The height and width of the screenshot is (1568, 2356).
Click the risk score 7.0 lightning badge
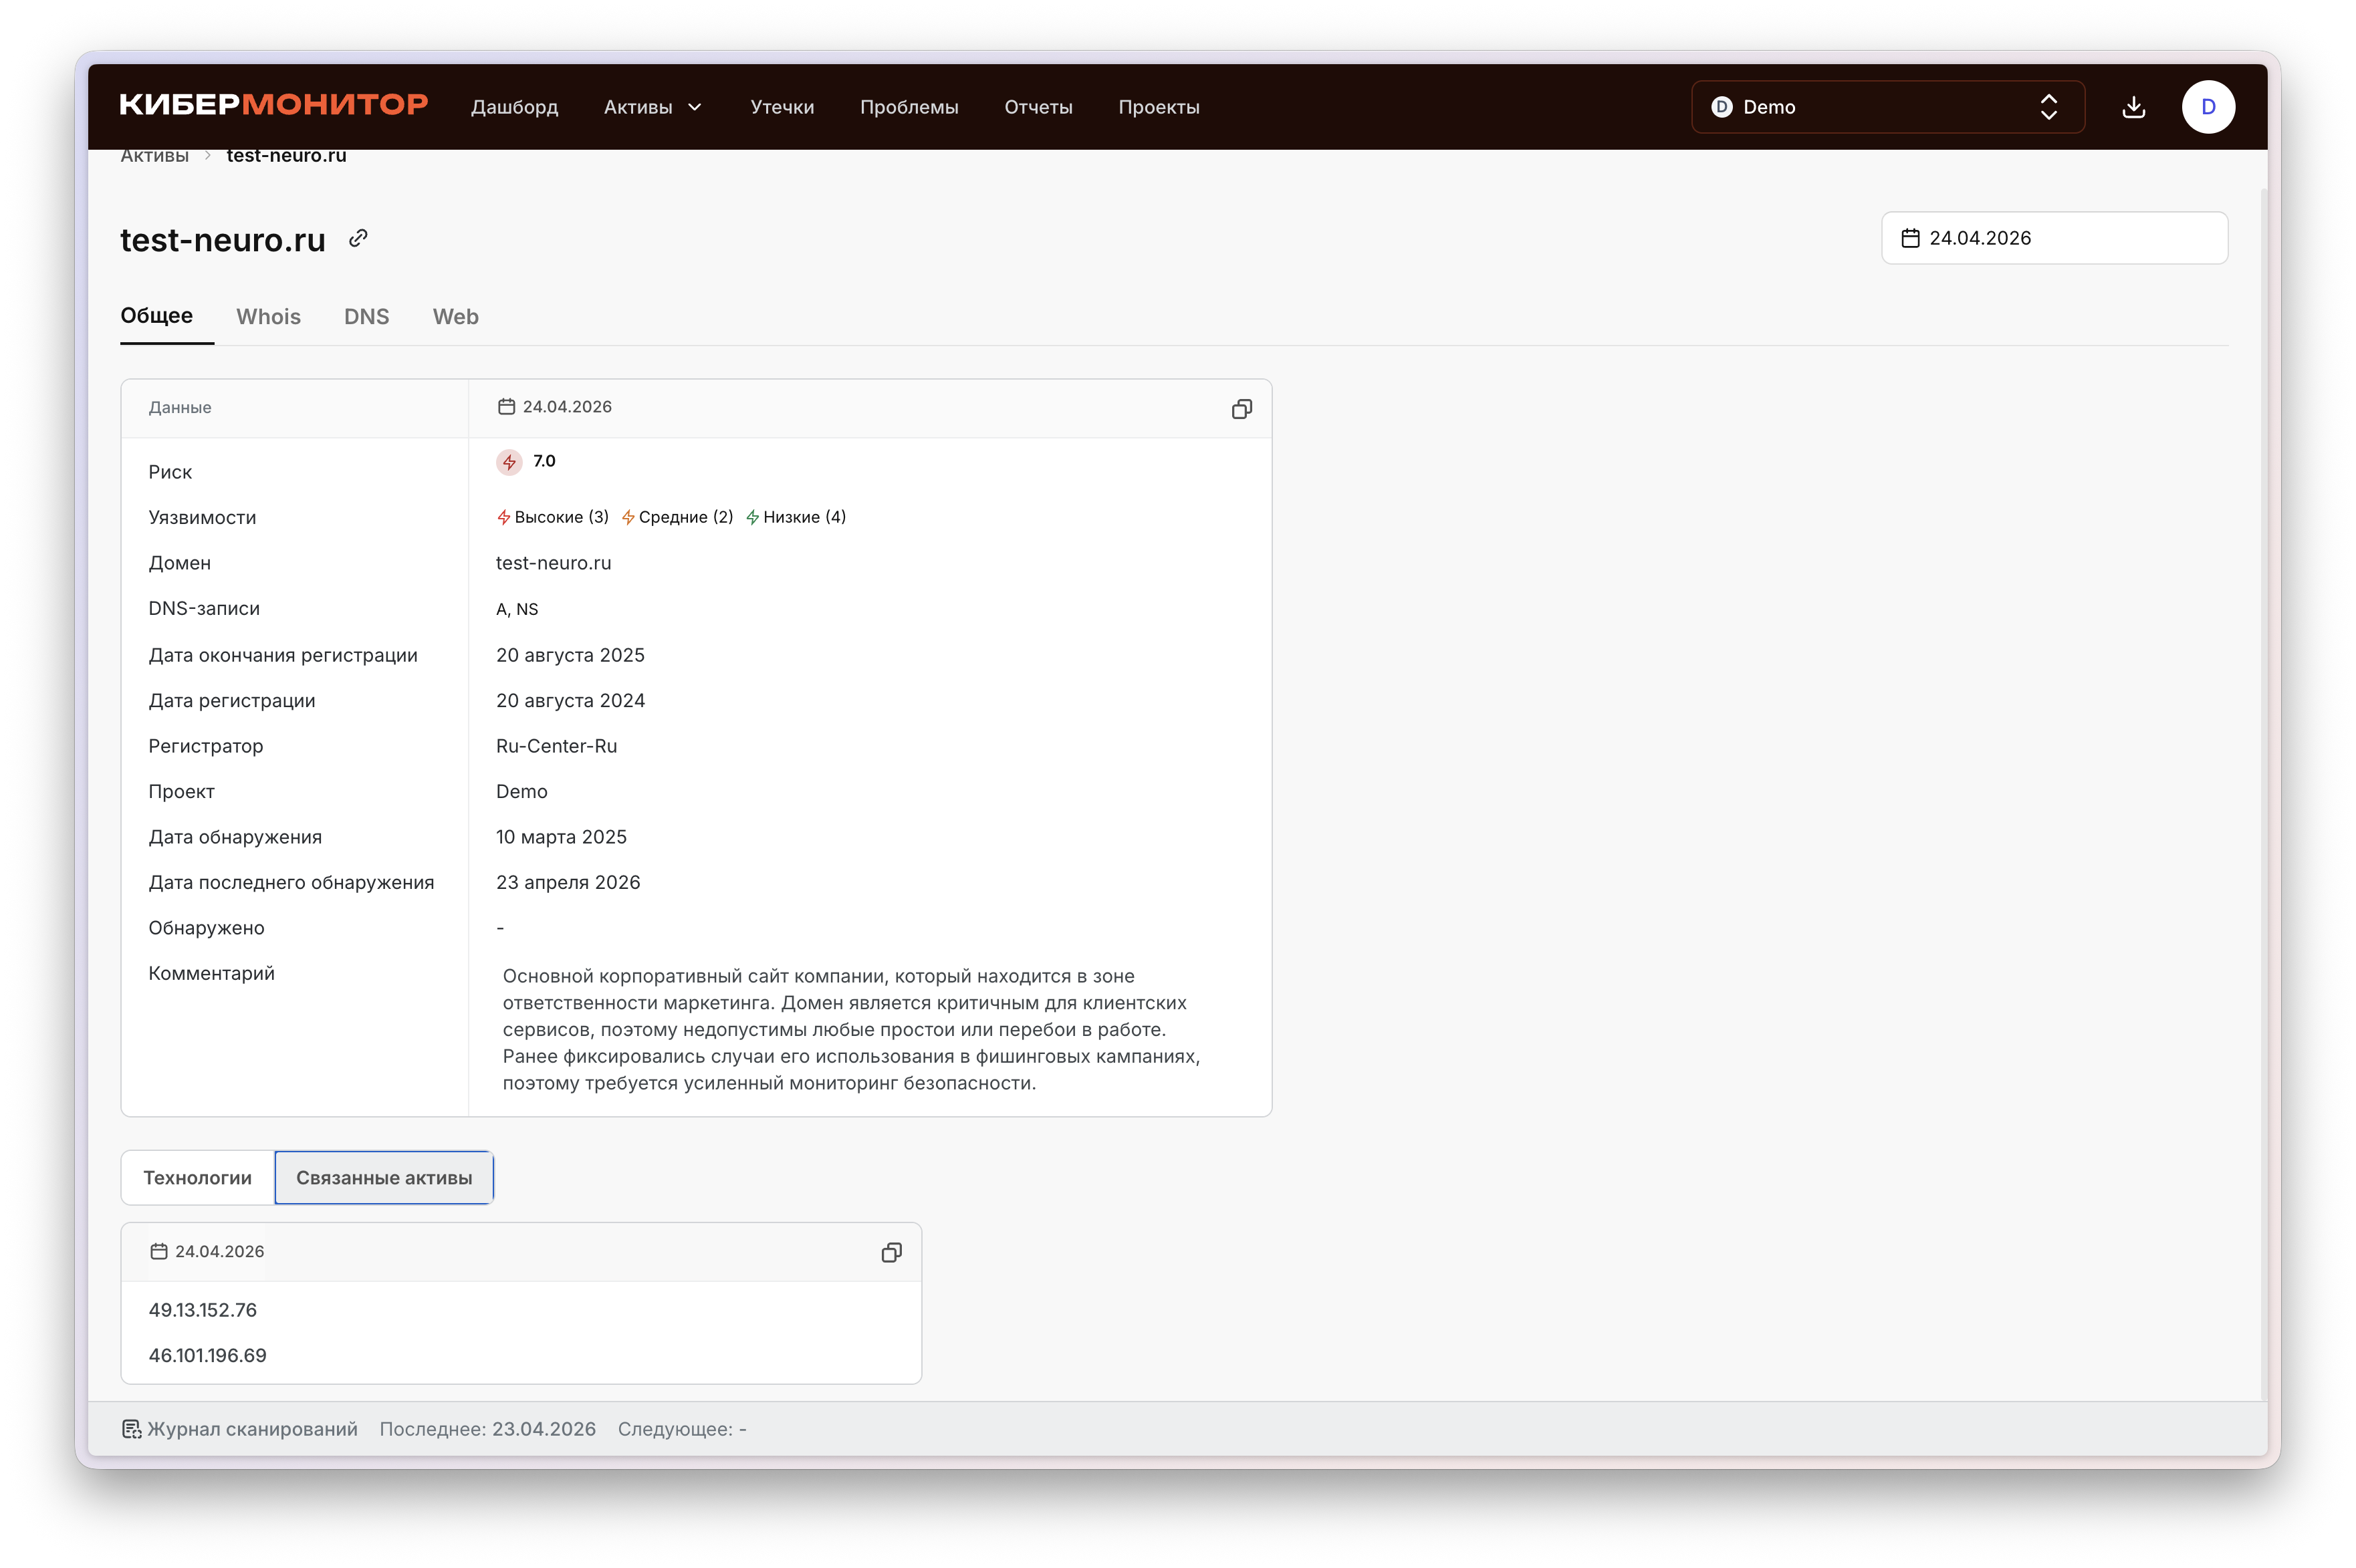point(509,462)
